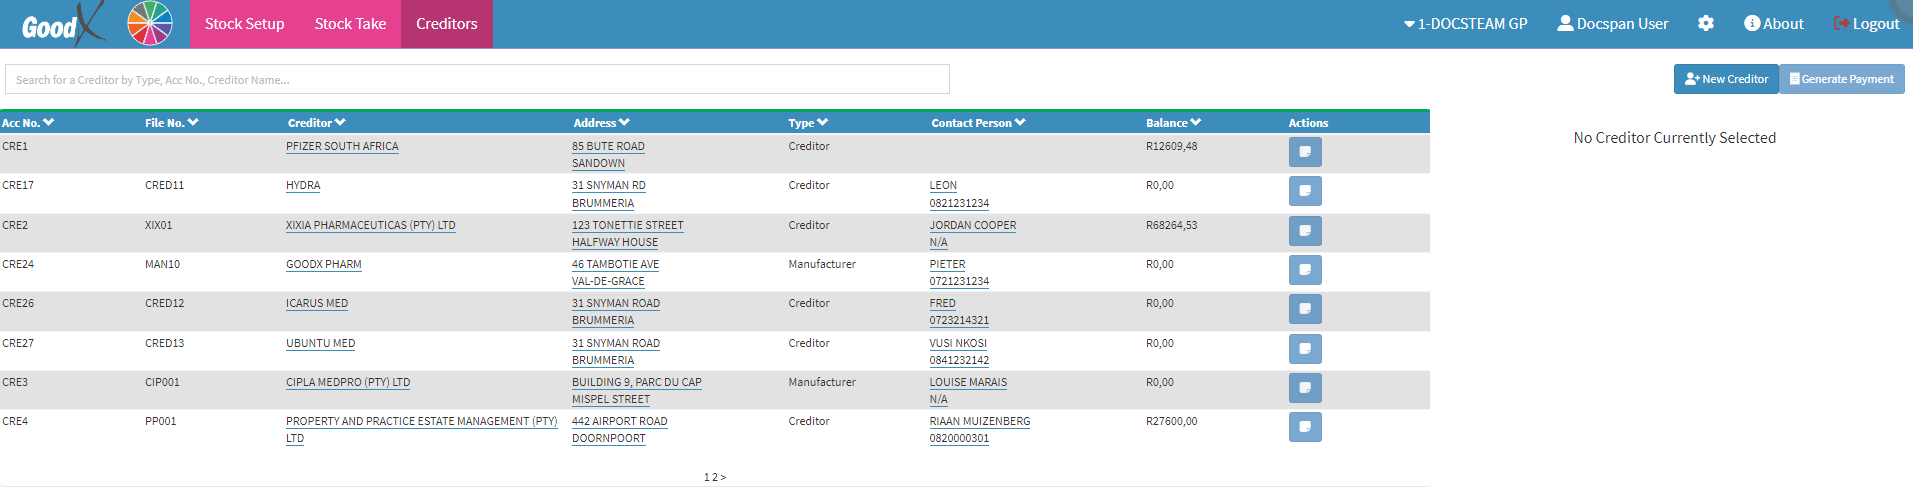Open Docspan User profile menu
Viewport: 1913px width, 487px height.
click(x=1613, y=24)
